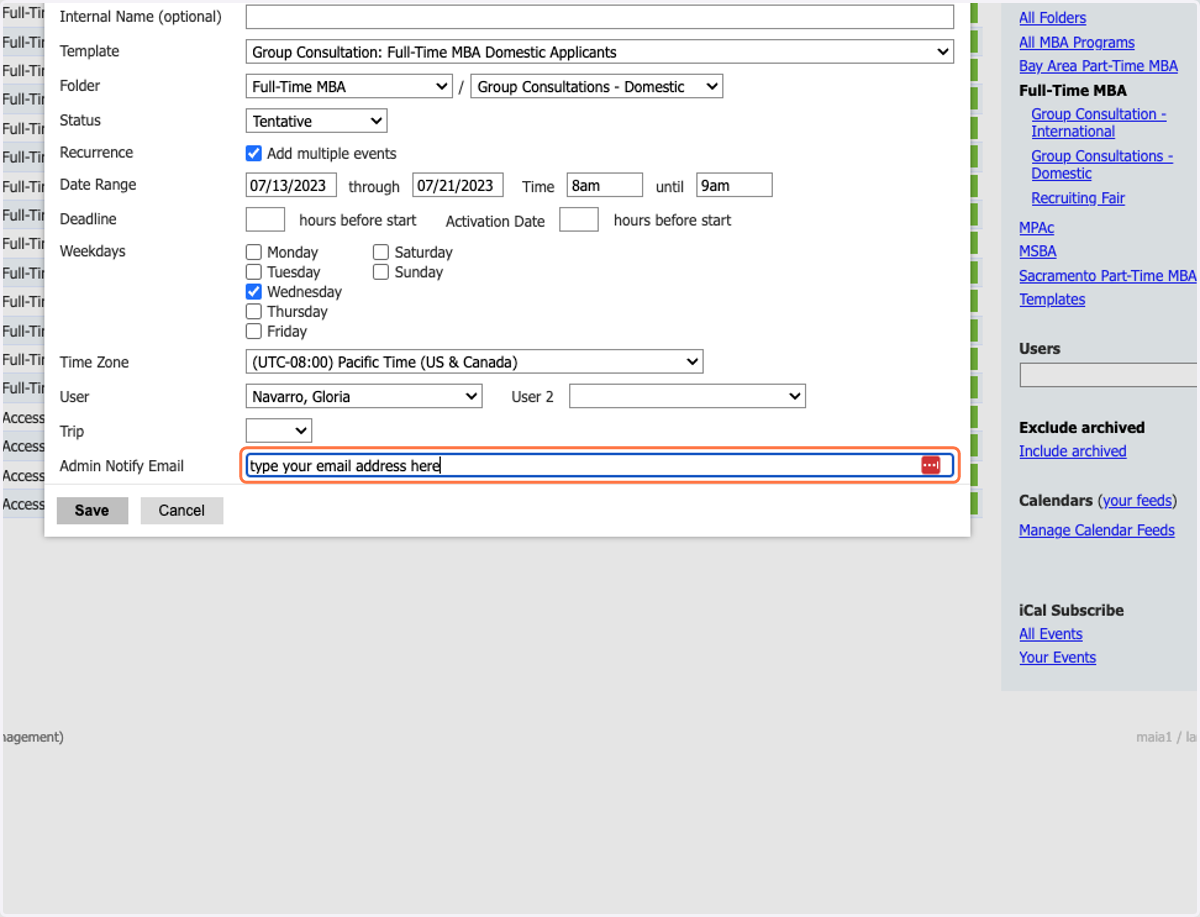
Task: Click the start time field 8am
Action: 605,185
